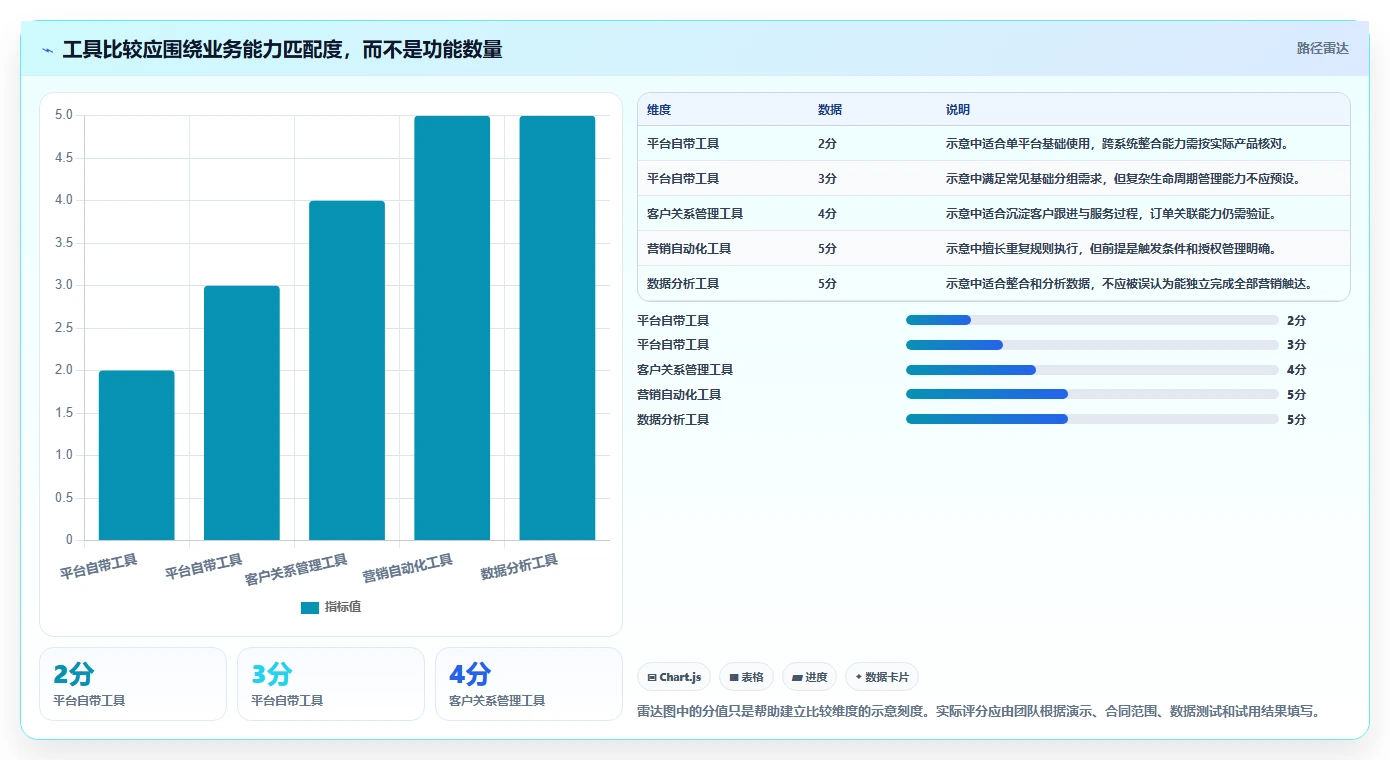Image resolution: width=1390 pixels, height=760 pixels.
Task: Click the 数据分析工具 bar in the chart
Action: tap(557, 328)
